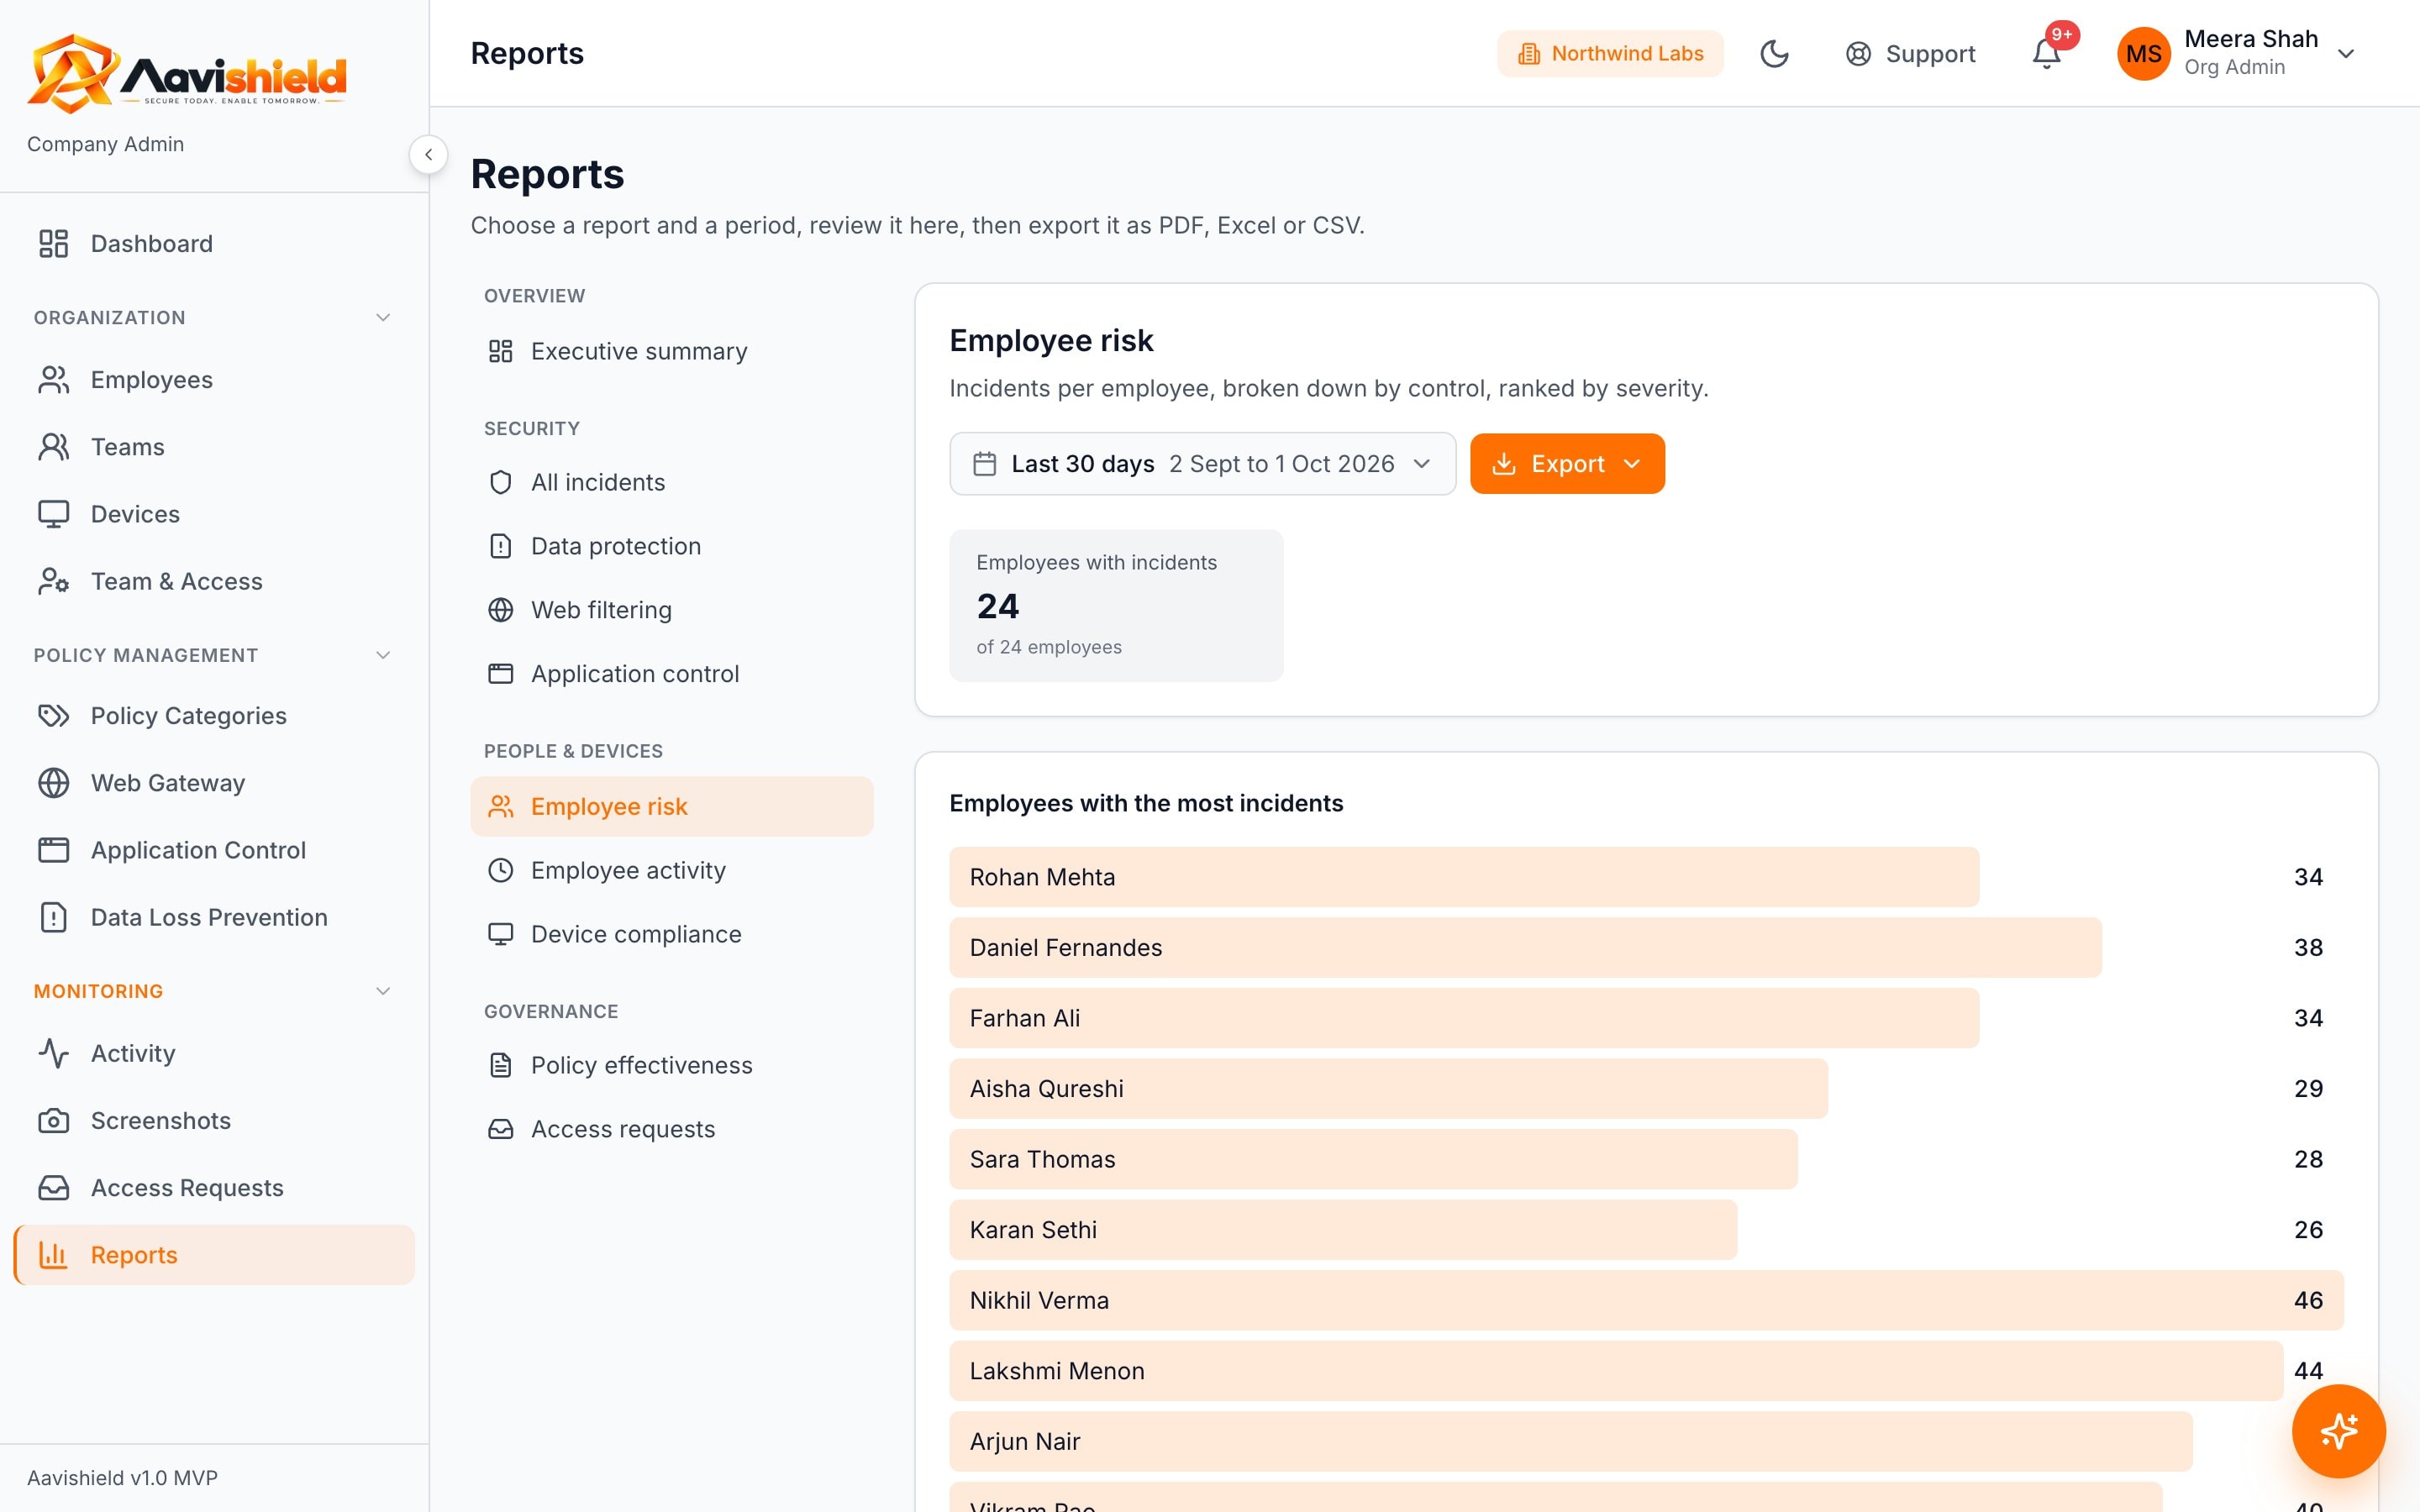The height and width of the screenshot is (1512, 2420).
Task: Select the Executive summary report
Action: pos(671,351)
